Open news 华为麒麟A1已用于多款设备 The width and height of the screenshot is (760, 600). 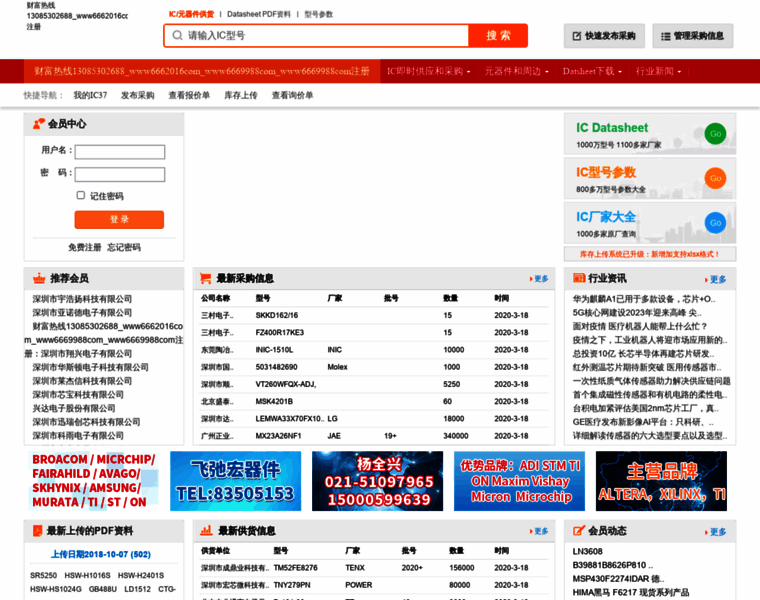[644, 299]
